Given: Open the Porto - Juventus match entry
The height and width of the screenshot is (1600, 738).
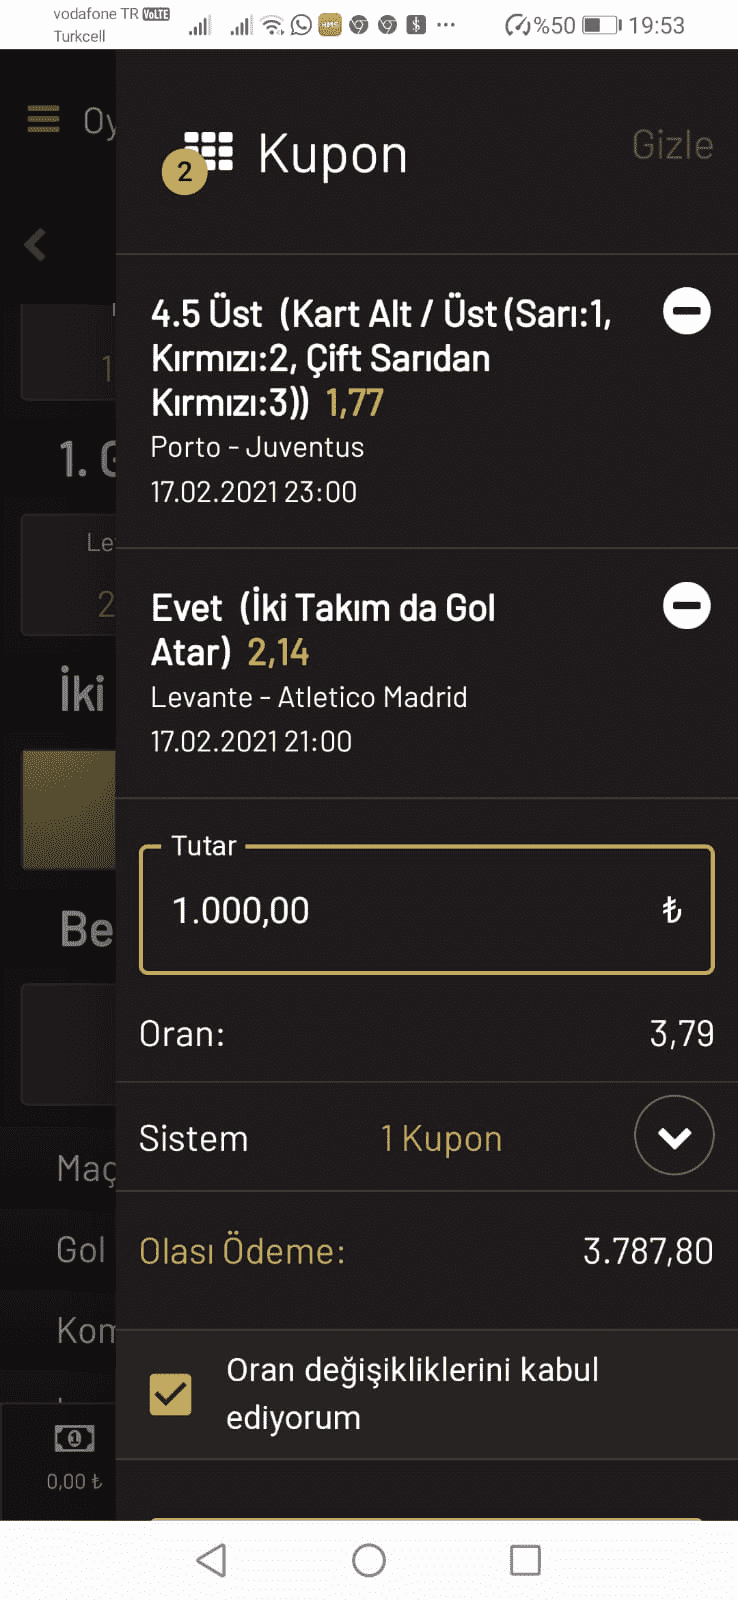Looking at the screenshot, I should 257,447.
